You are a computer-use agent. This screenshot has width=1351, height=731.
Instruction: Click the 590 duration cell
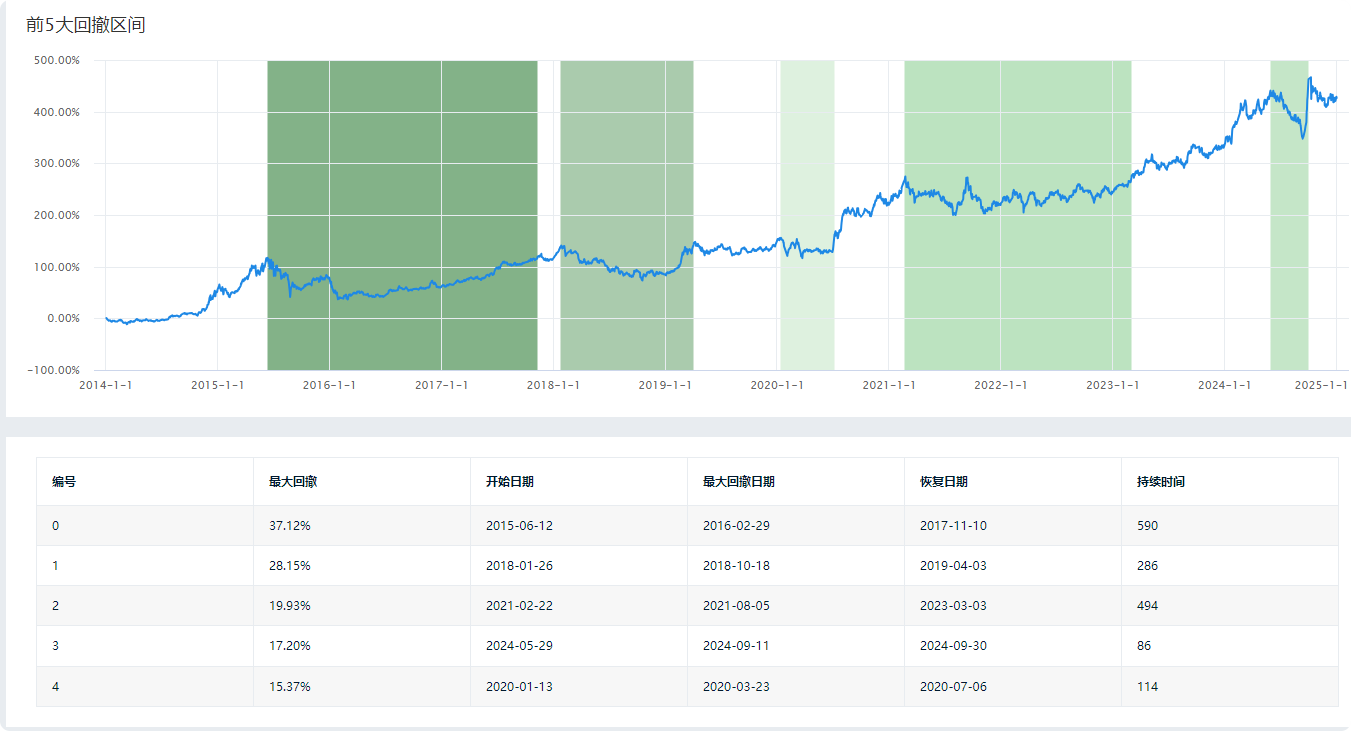coord(1147,526)
